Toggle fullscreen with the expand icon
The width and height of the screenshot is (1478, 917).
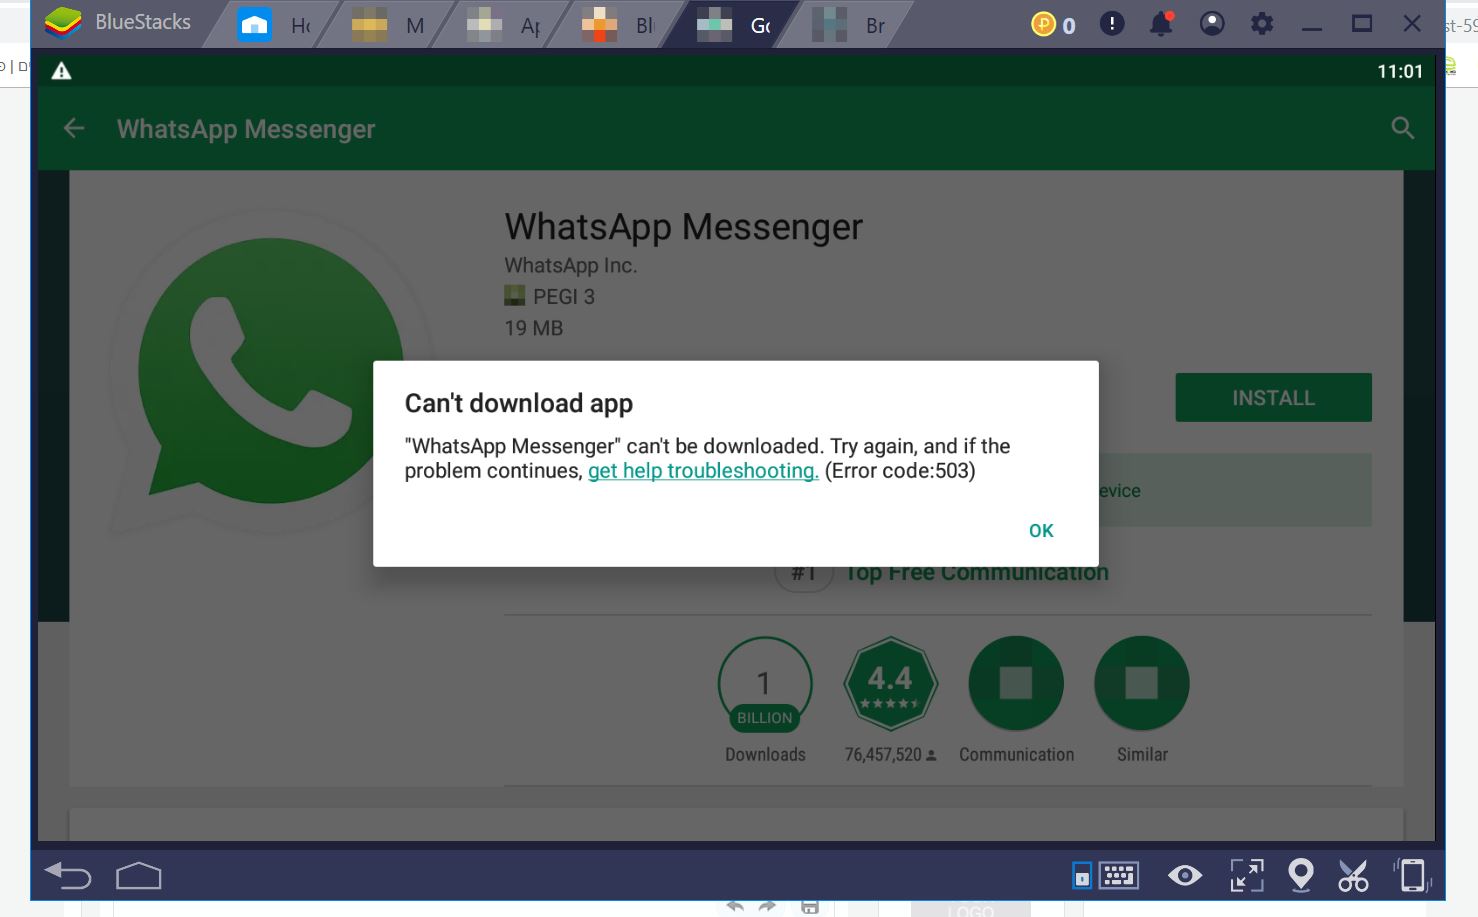pos(1247,876)
